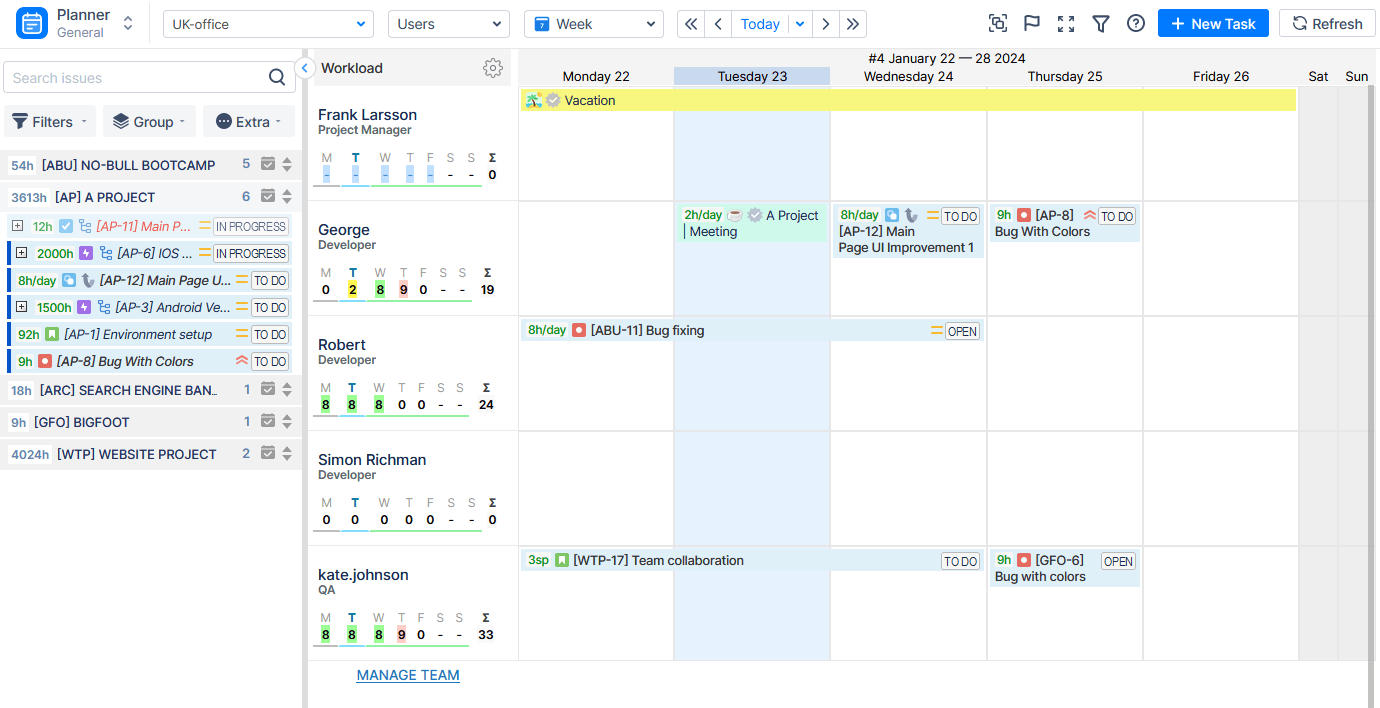
Task: Open the Week view dropdown
Action: (594, 23)
